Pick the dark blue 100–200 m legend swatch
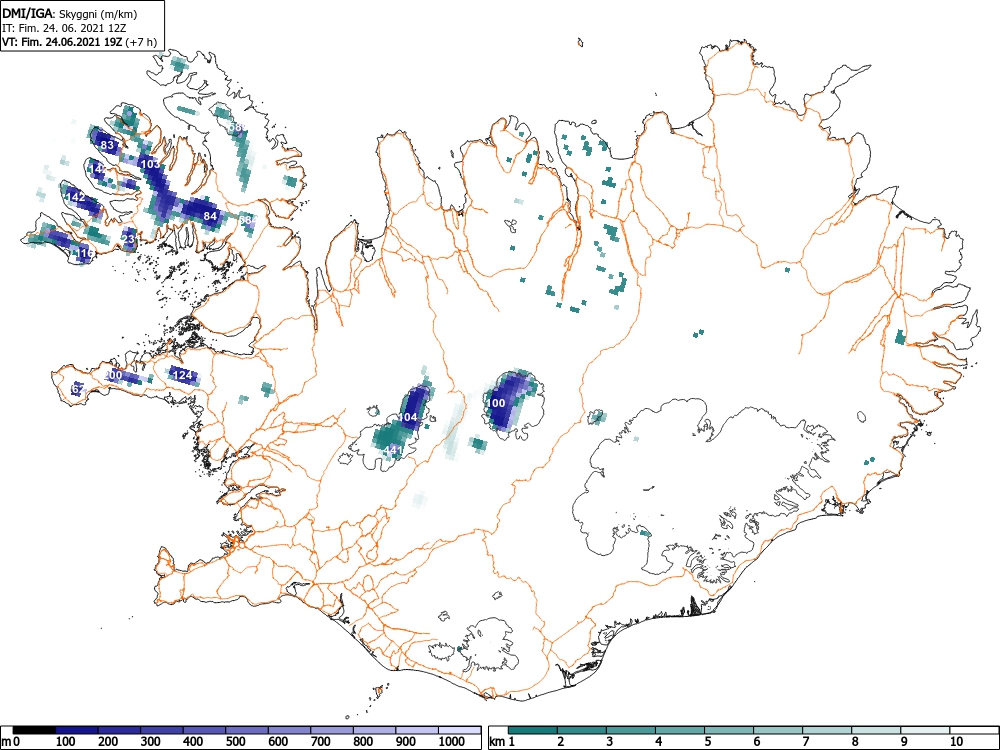1000x750 pixels. coord(77,730)
